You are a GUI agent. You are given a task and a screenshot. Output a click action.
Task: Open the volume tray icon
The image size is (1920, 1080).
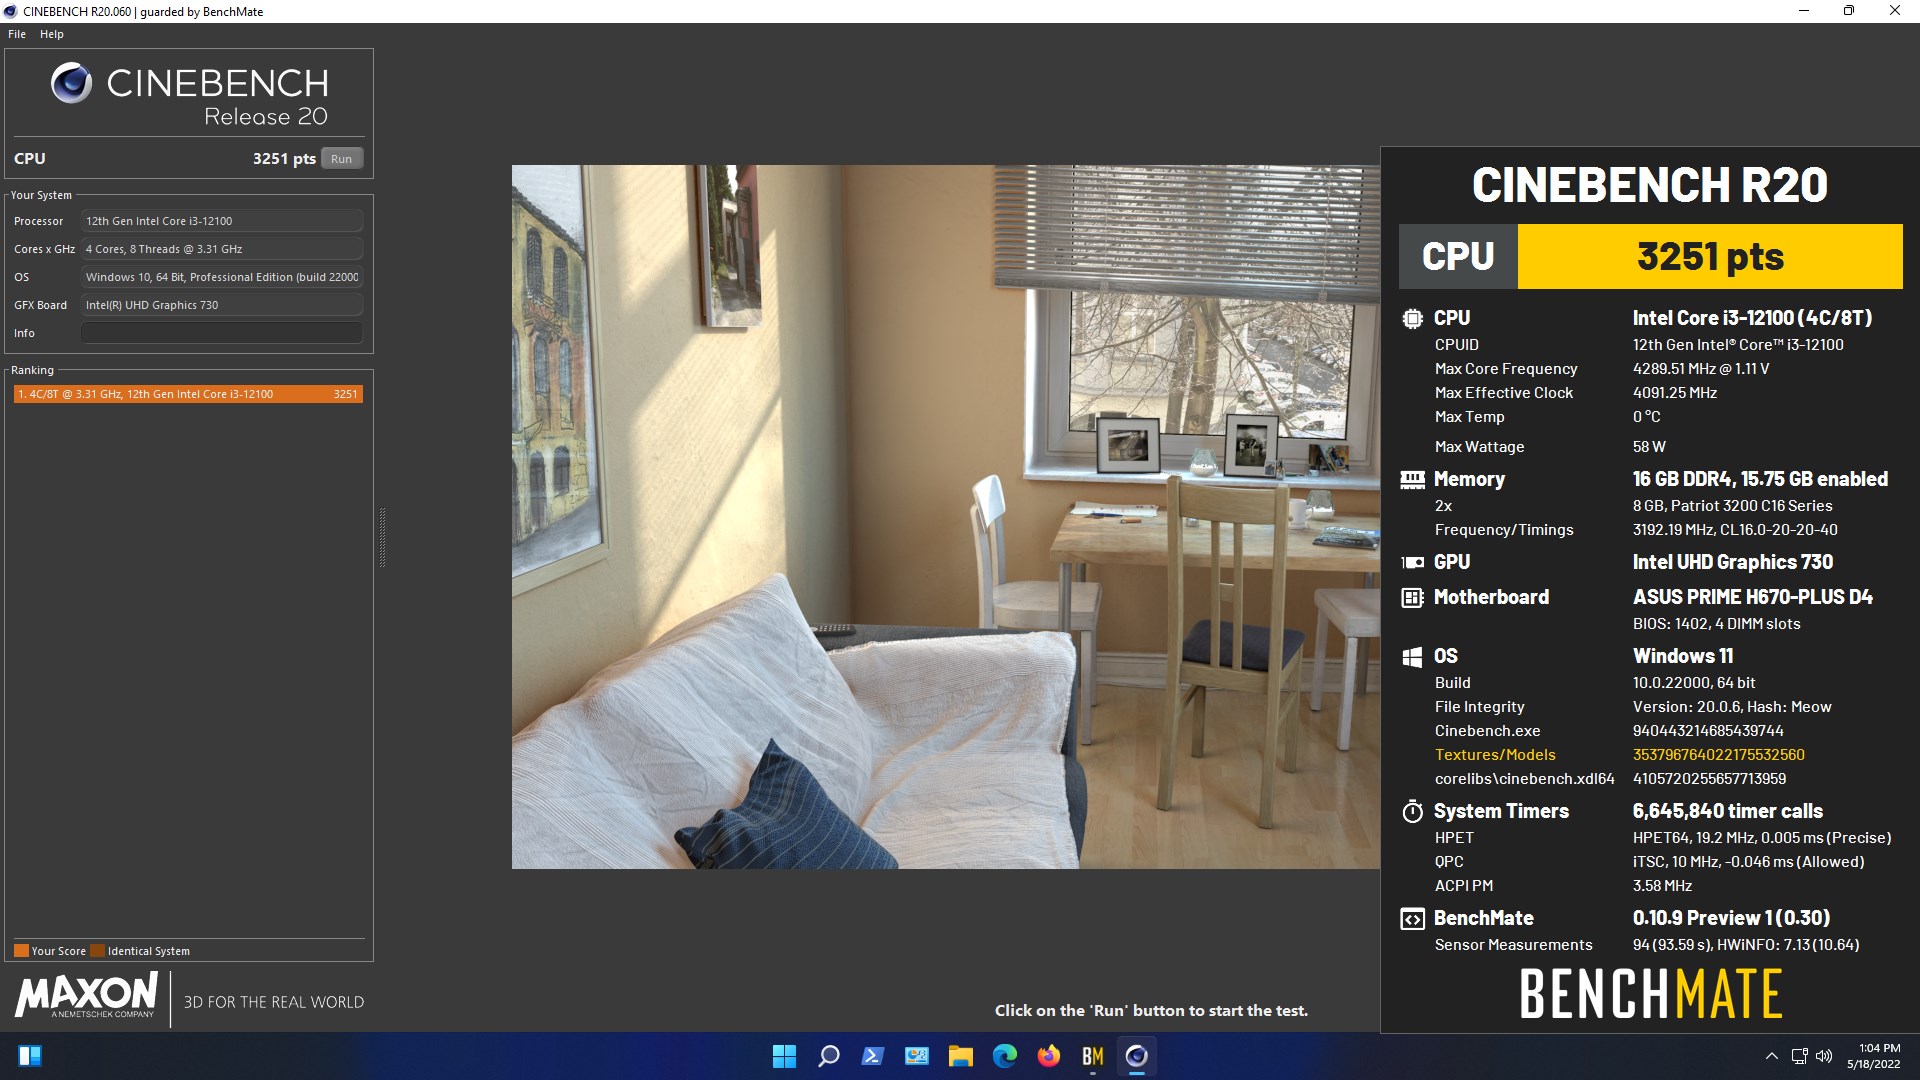tap(1824, 1056)
